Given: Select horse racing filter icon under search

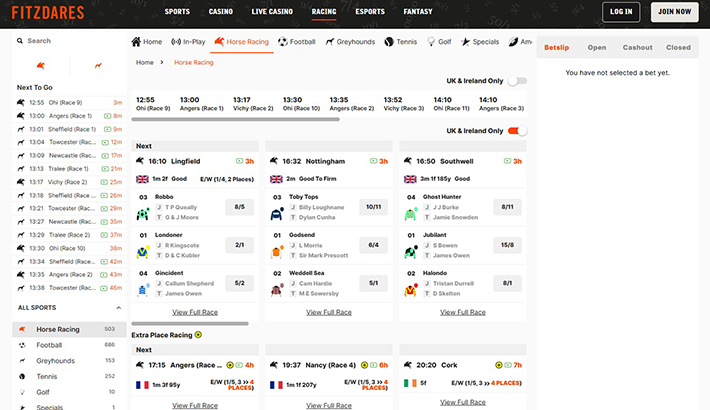Looking at the screenshot, I should coord(41,66).
